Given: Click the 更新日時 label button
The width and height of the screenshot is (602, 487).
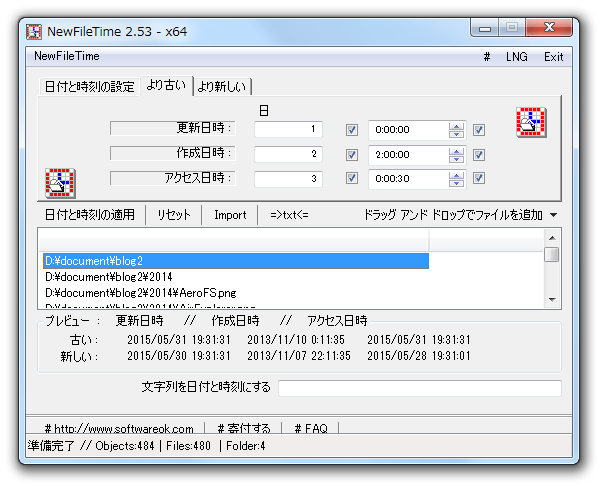Looking at the screenshot, I should 172,128.
